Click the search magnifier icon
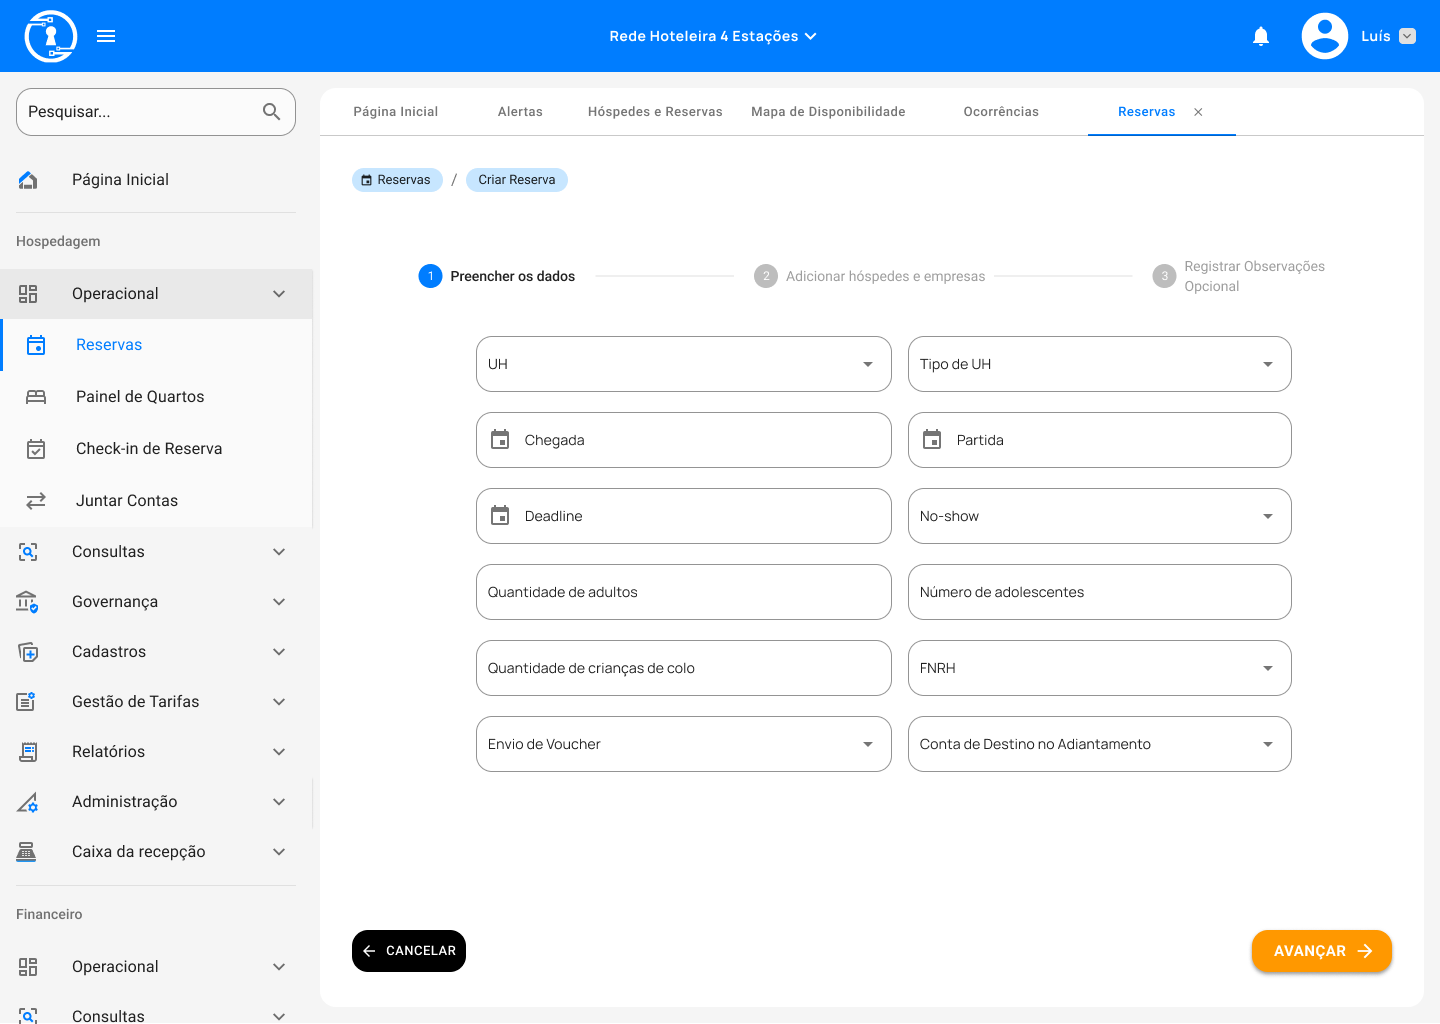Image resolution: width=1440 pixels, height=1024 pixels. (271, 112)
